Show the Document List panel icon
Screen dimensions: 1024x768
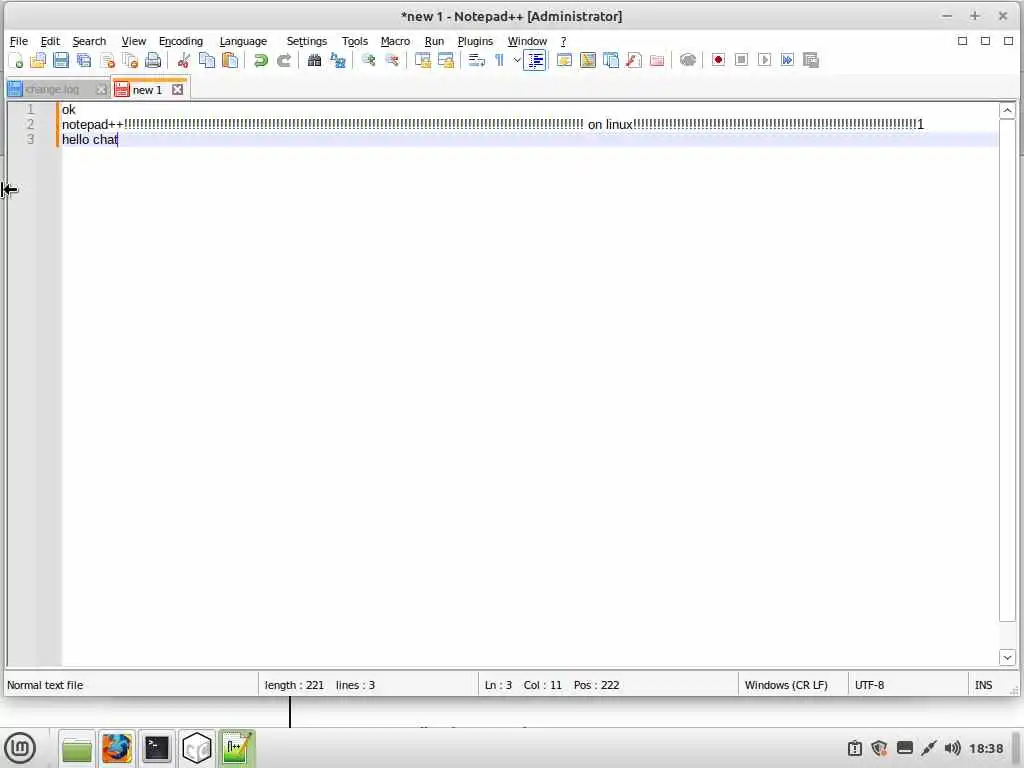611,61
